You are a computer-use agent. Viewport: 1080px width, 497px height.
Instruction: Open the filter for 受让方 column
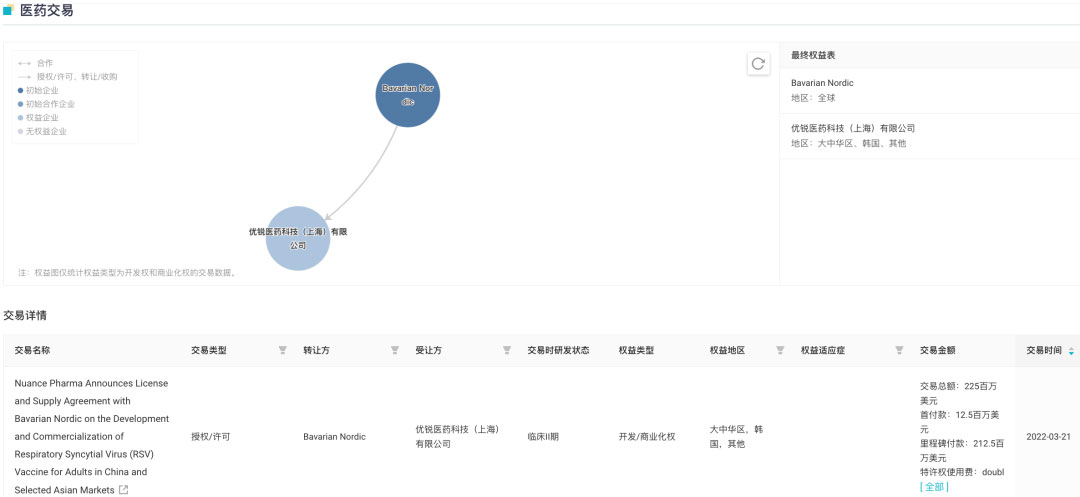click(506, 351)
